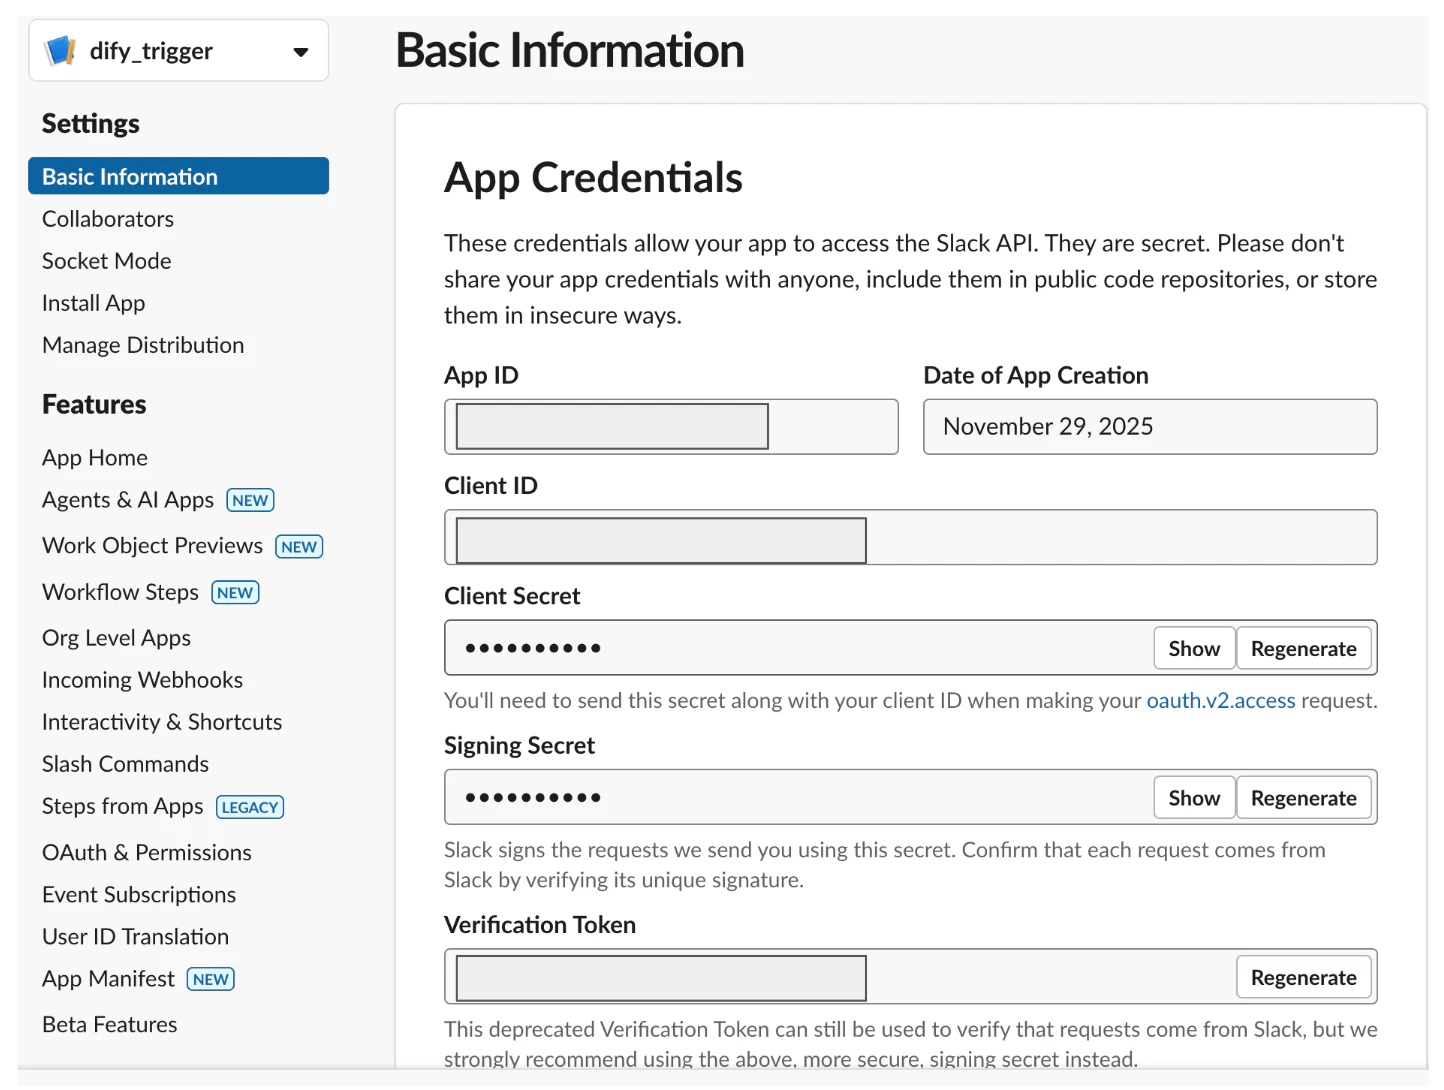Regenerate the Signing Secret
The height and width of the screenshot is (1090, 1444).
pyautogui.click(x=1304, y=798)
